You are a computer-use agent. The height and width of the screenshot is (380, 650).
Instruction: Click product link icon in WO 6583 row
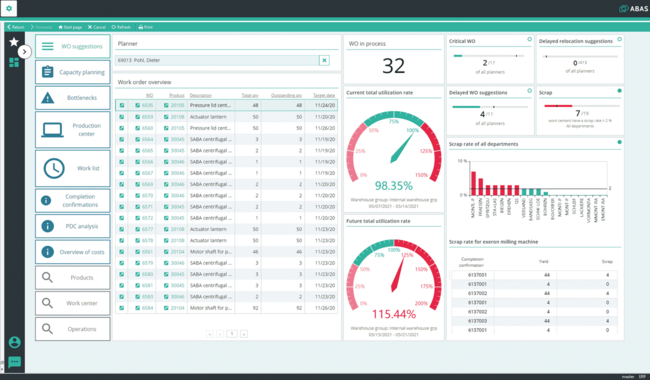click(166, 297)
